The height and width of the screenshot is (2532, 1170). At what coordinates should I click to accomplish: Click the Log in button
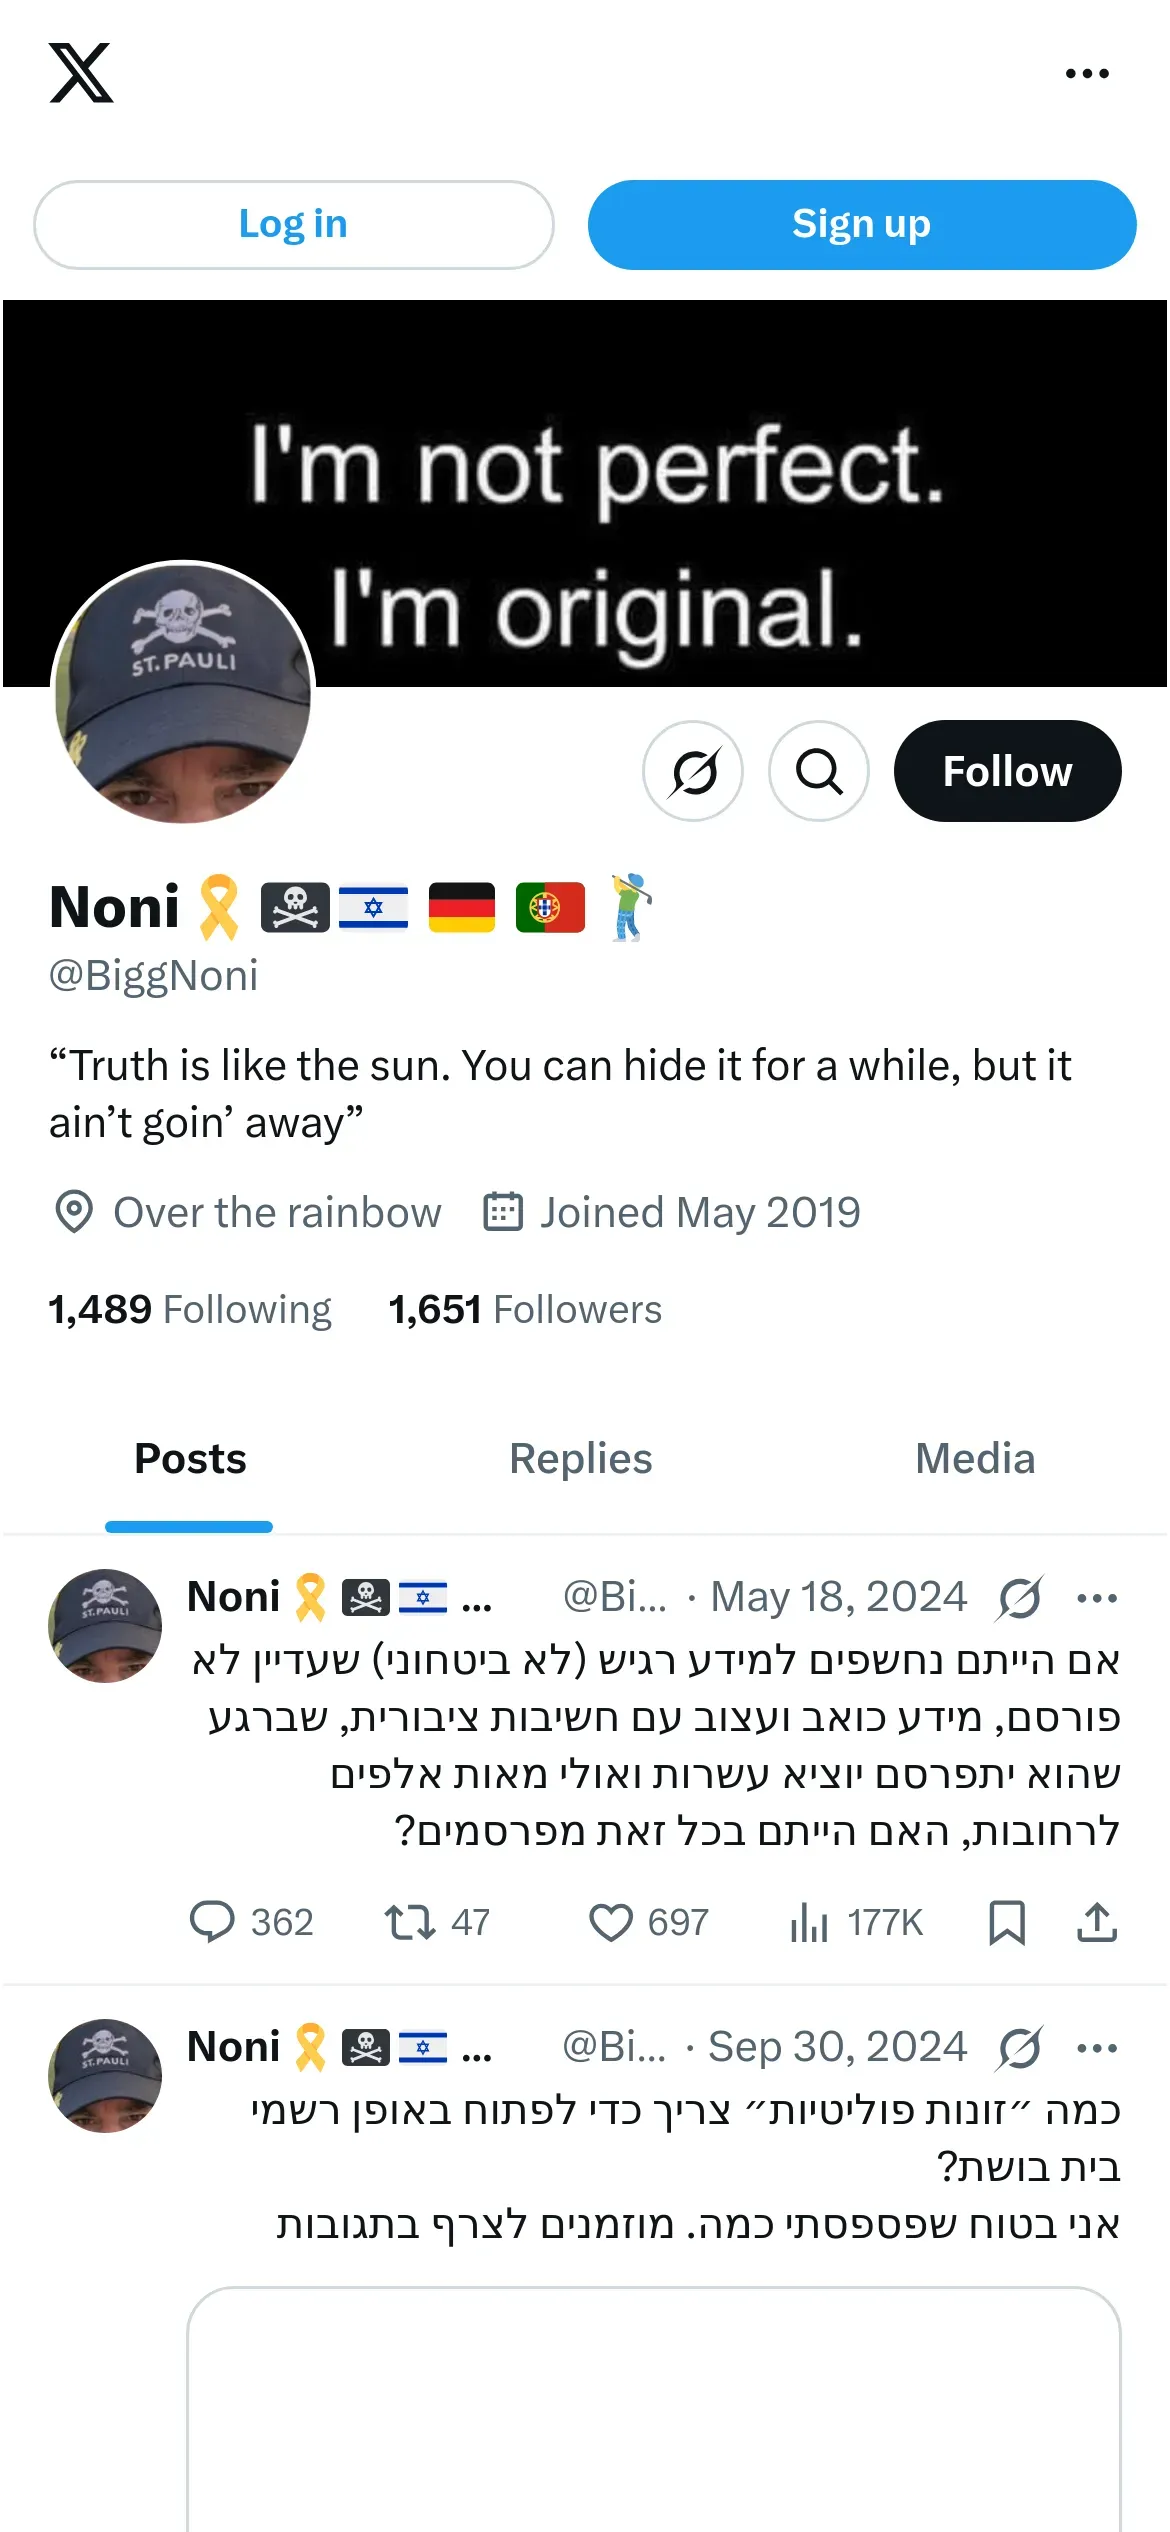click(x=293, y=225)
